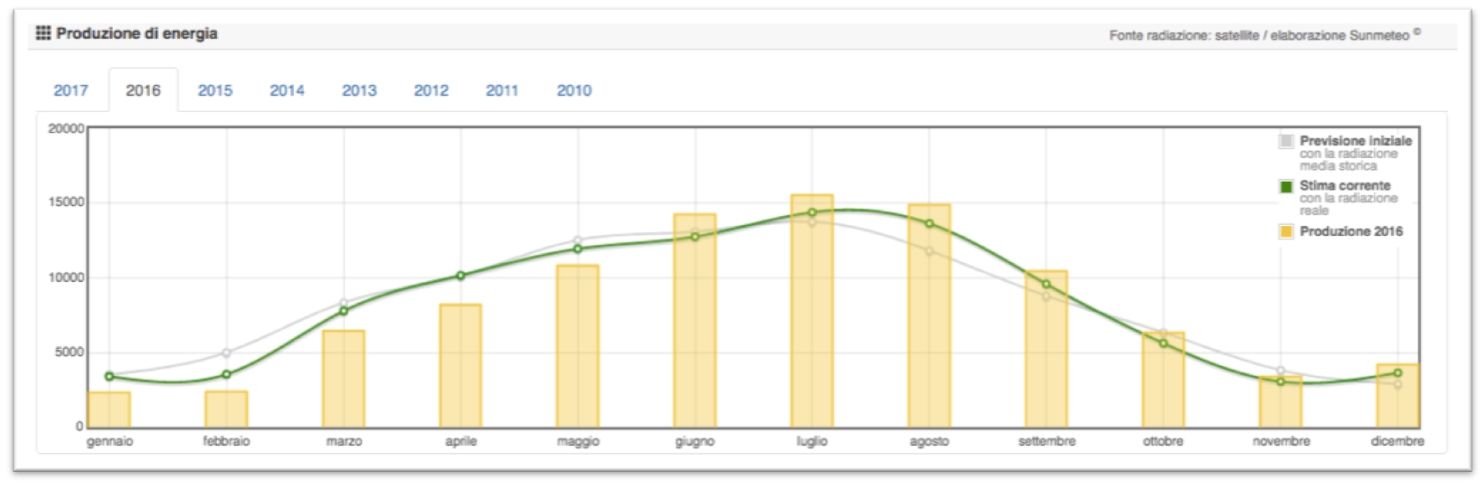
Task: Click the gray forecast point above febbraio
Action: pyautogui.click(x=226, y=353)
